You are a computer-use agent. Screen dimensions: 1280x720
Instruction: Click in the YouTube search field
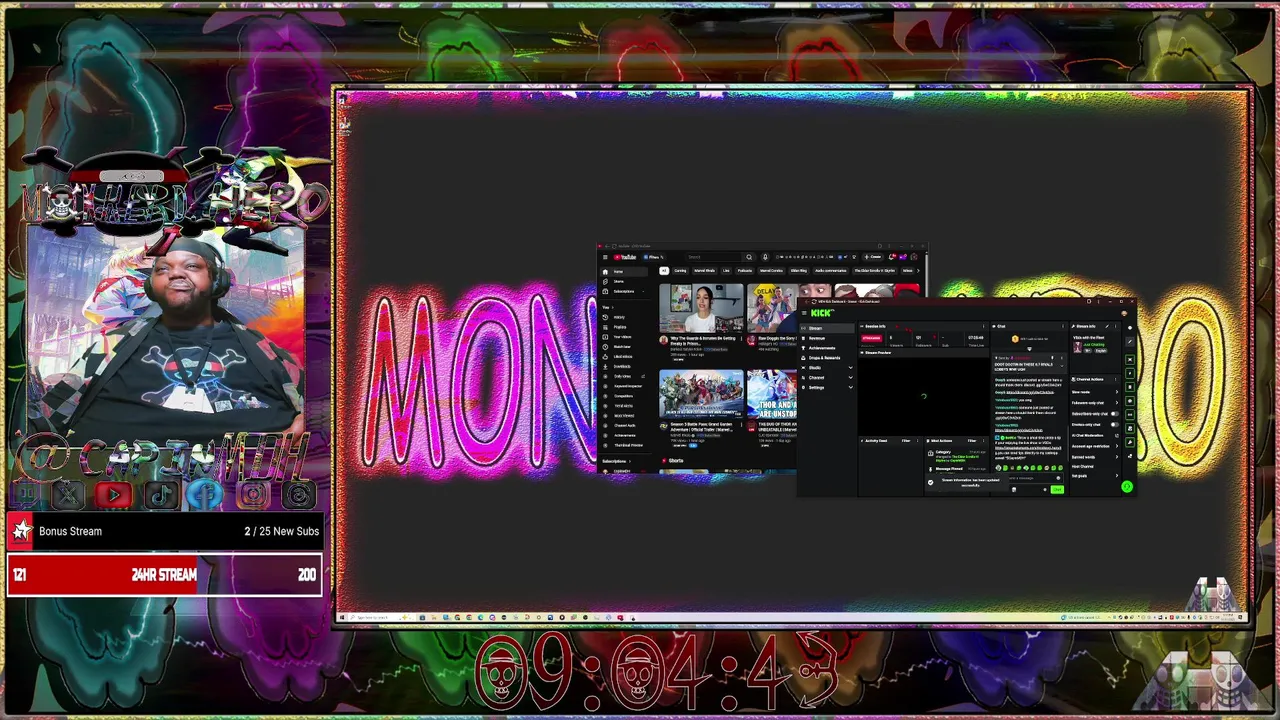pyautogui.click(x=713, y=257)
